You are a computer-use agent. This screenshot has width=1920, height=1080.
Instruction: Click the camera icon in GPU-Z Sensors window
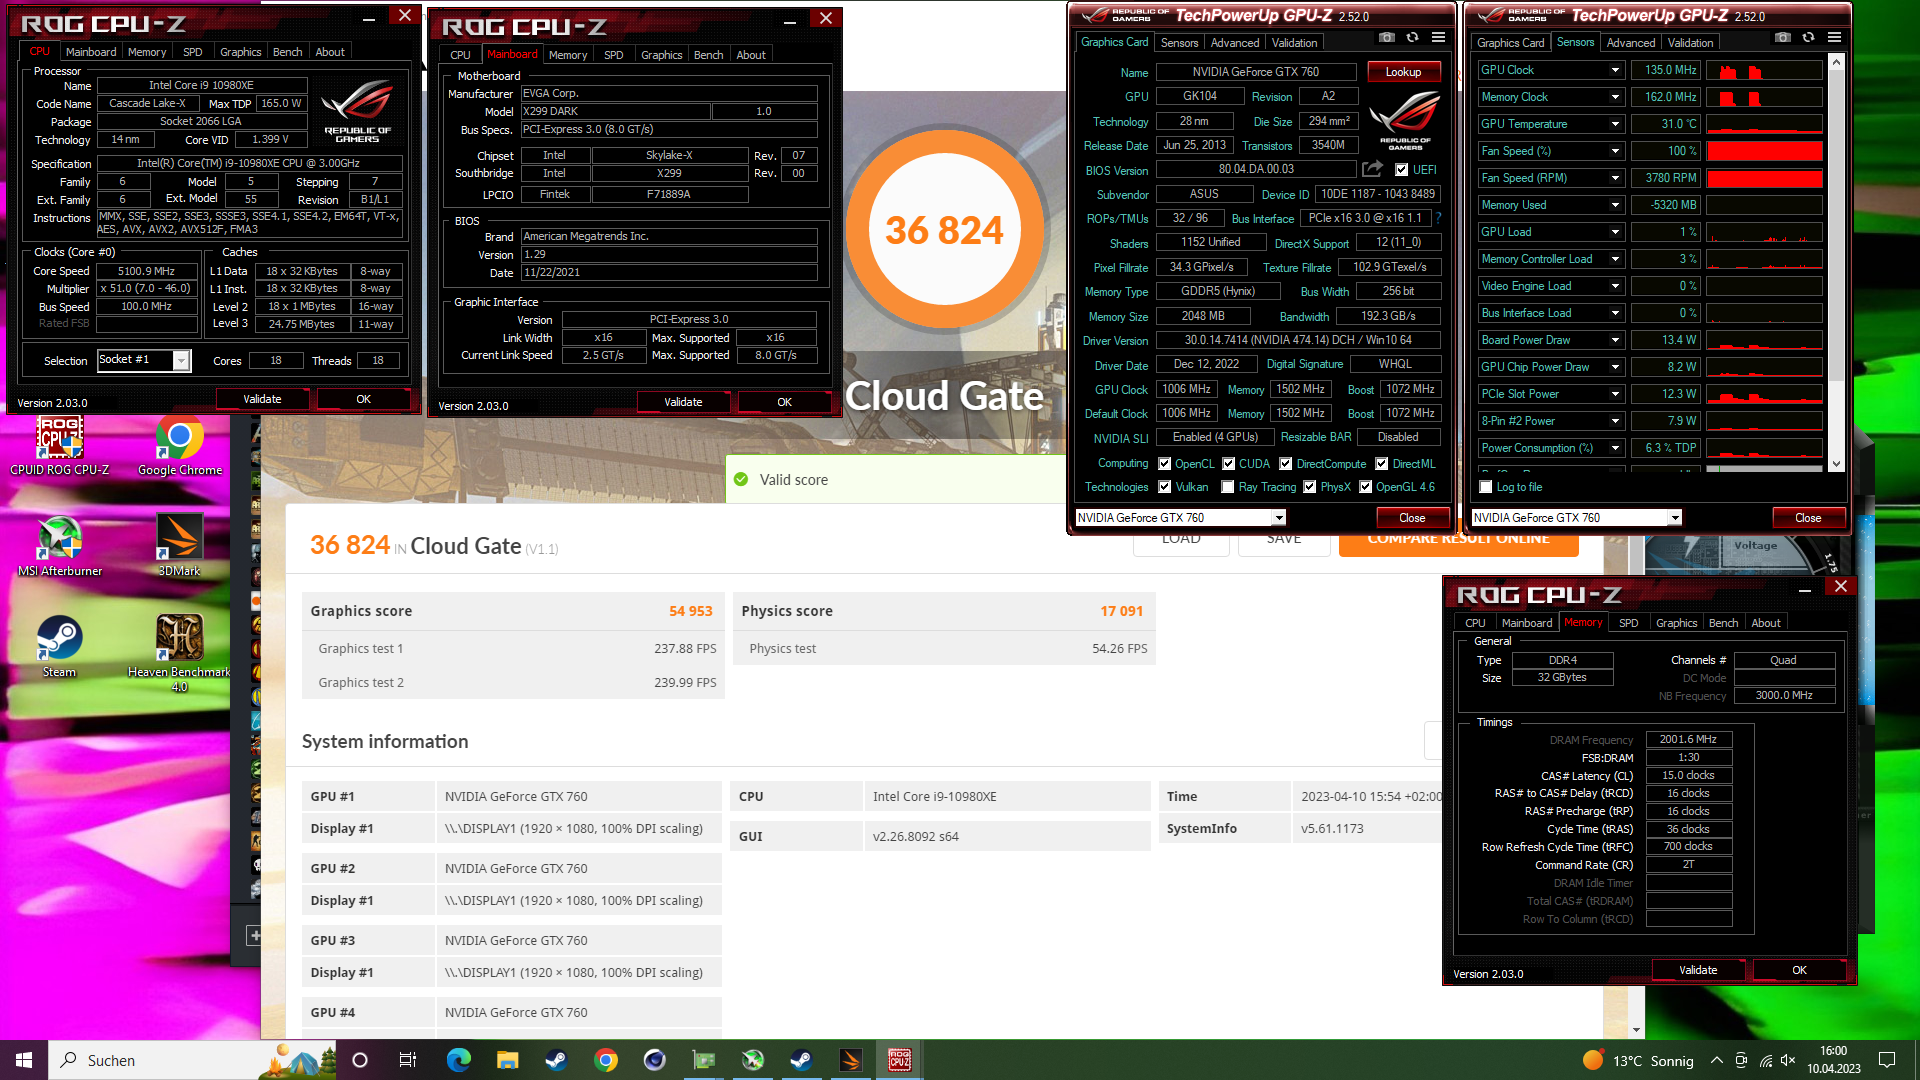point(1782,38)
